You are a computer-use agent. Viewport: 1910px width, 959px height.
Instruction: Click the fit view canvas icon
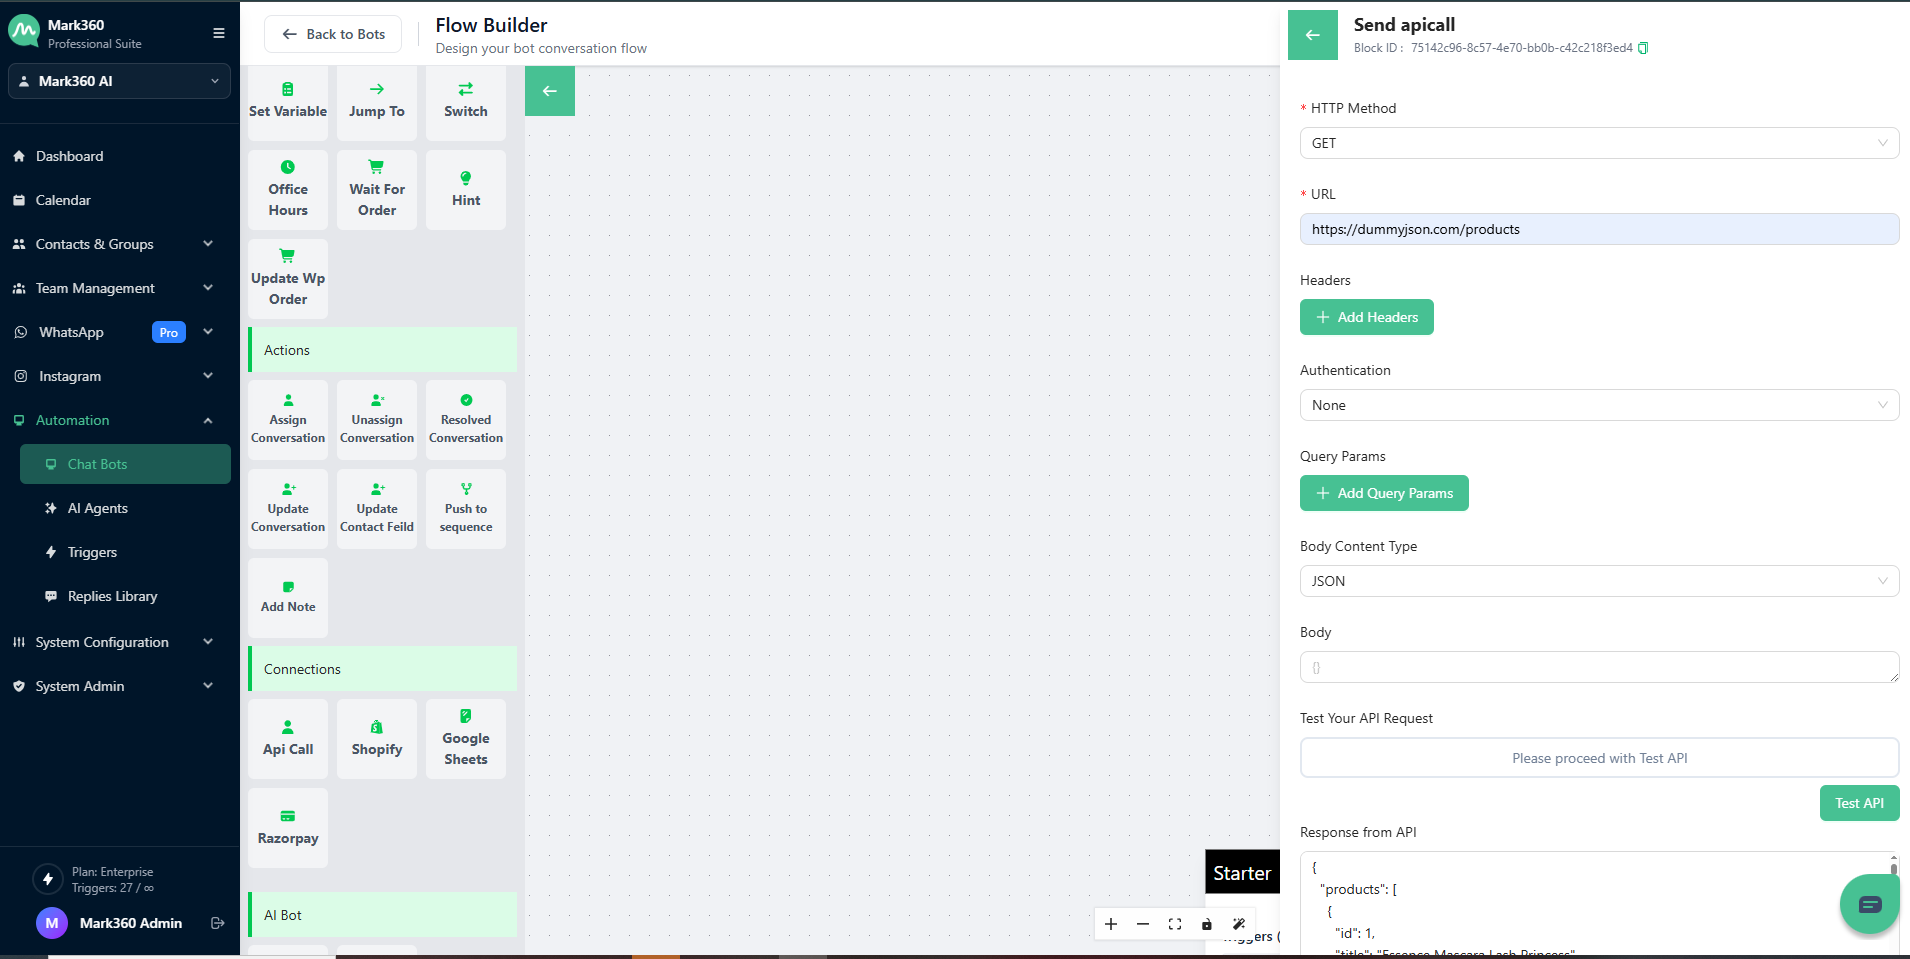coord(1175,924)
